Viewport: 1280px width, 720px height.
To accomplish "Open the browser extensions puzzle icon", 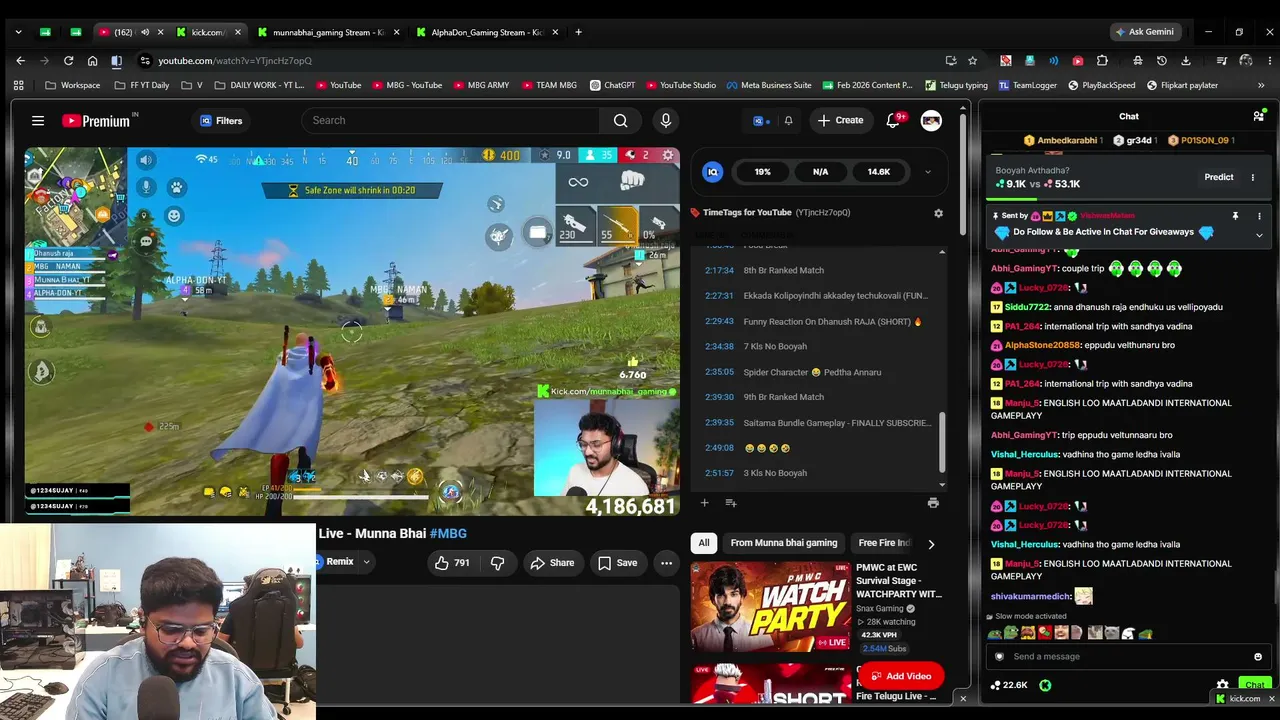I will [x=1102, y=61].
